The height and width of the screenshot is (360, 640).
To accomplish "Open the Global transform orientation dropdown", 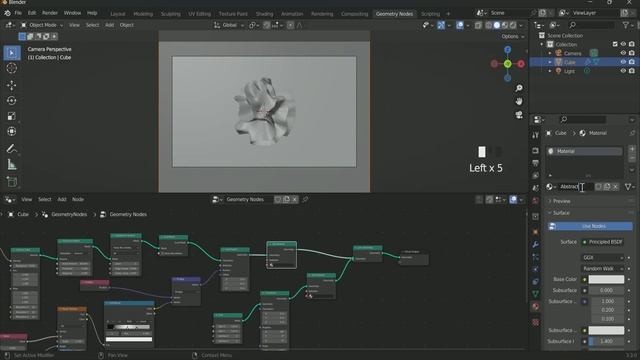I will coord(229,25).
